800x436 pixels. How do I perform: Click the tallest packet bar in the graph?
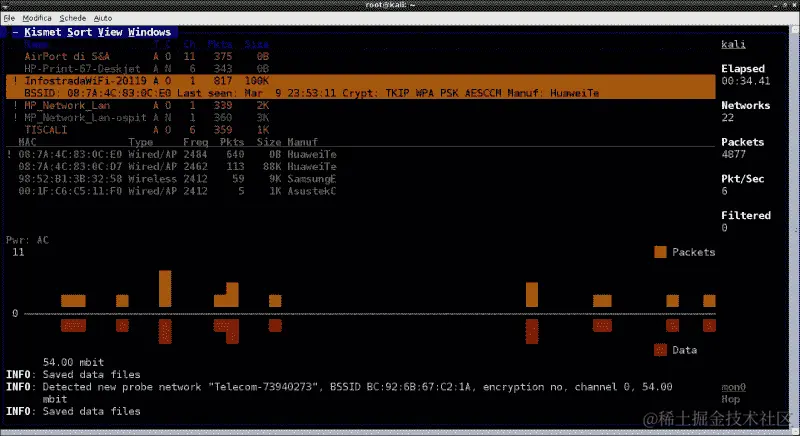click(x=165, y=289)
